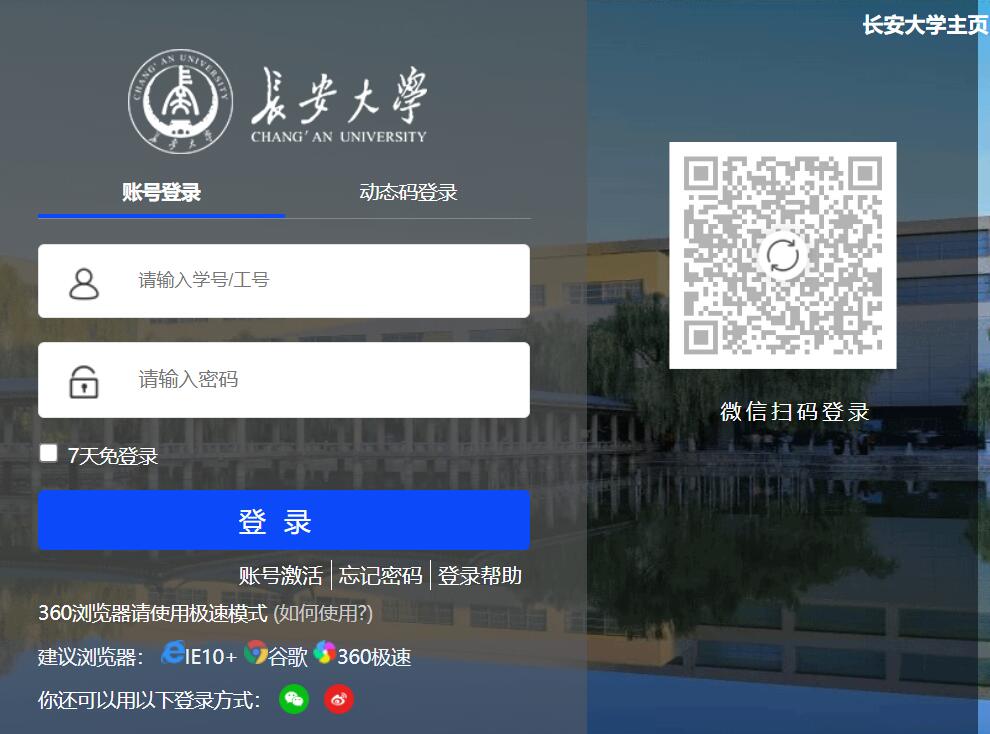Viewport: 990px width, 734px height.
Task: Select the WeChat login icon
Action: [293, 699]
